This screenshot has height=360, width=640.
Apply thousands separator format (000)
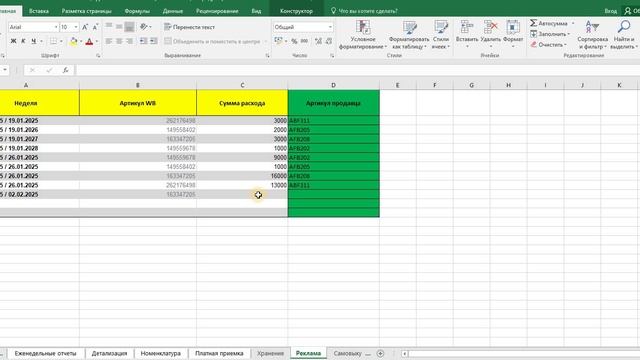pos(304,41)
